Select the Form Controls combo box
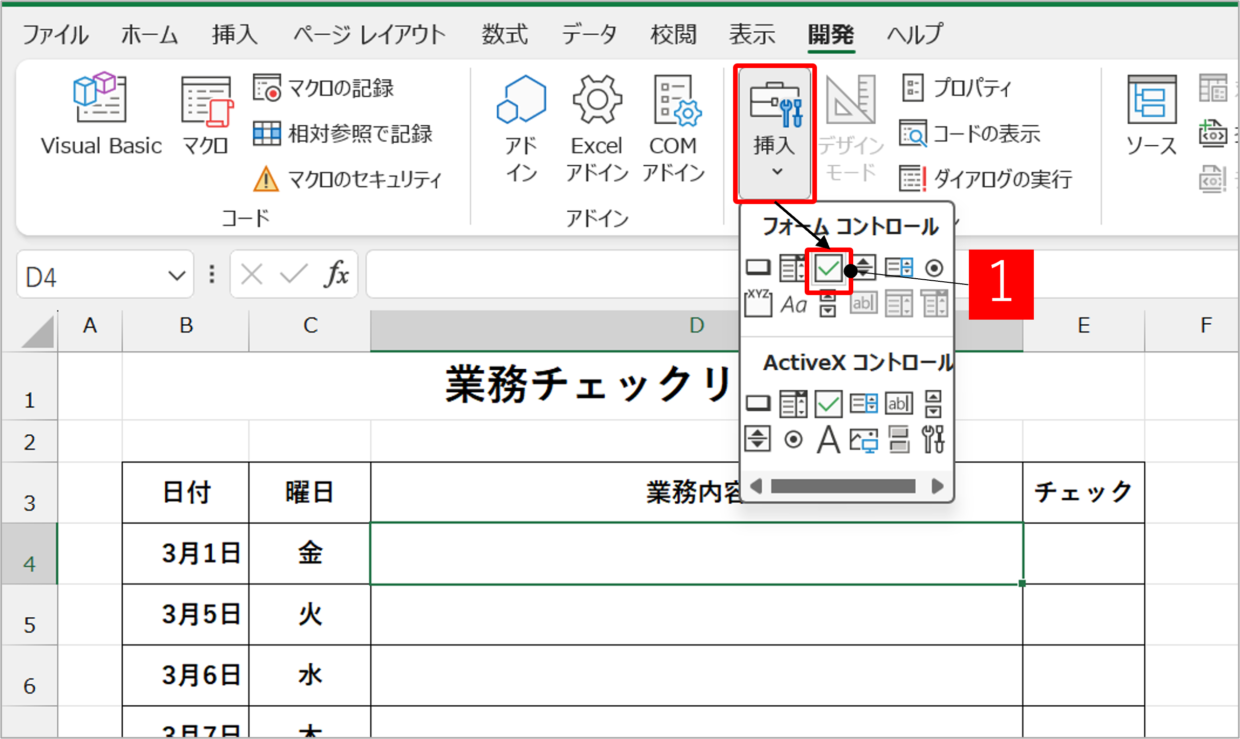This screenshot has height=739, width=1240. click(793, 268)
